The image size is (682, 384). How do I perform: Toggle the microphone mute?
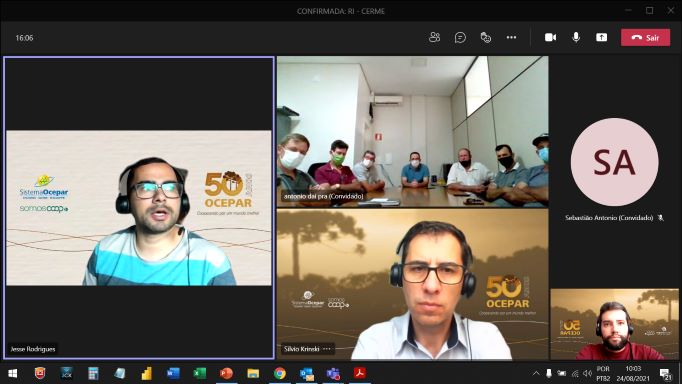point(576,37)
